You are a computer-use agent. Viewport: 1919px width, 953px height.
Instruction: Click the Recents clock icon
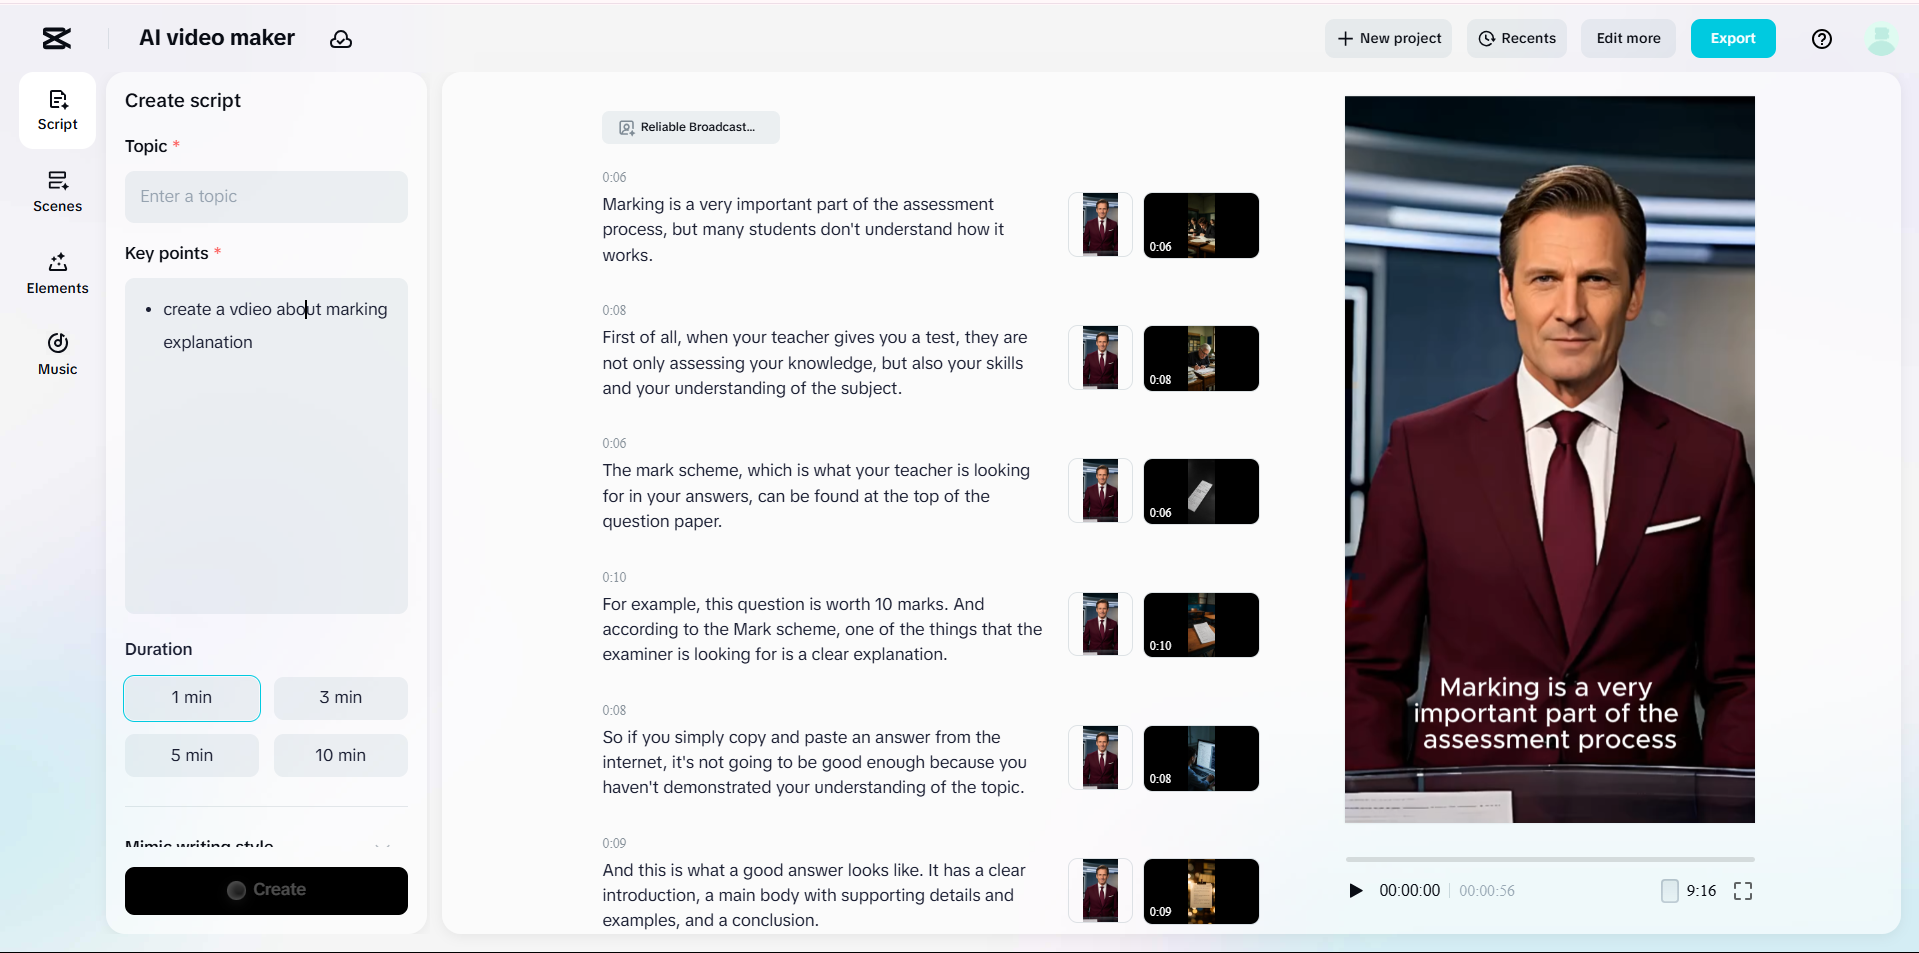click(1488, 38)
